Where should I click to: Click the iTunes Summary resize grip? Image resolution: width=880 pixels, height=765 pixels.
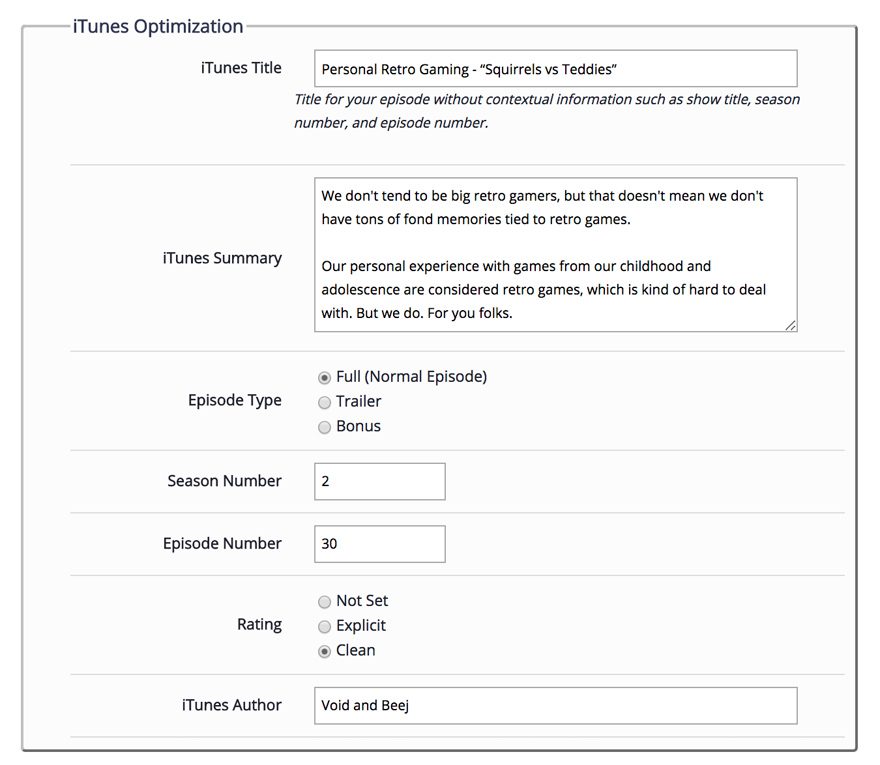click(791, 327)
